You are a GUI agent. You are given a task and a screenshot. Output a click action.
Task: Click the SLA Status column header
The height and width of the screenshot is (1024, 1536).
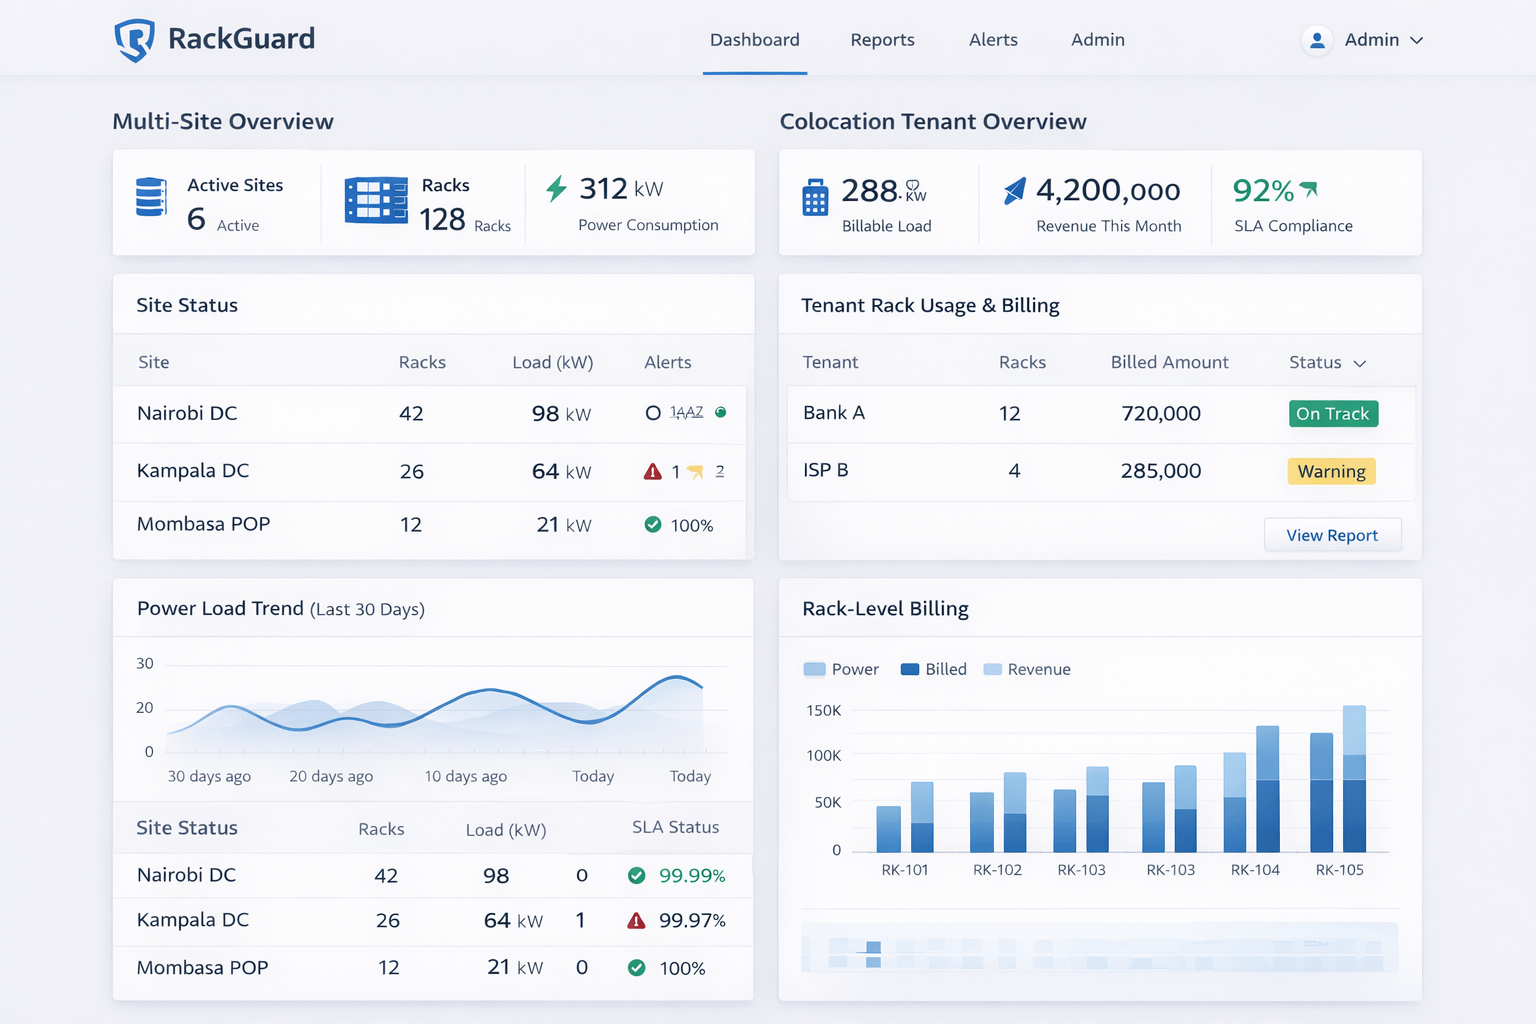pyautogui.click(x=675, y=827)
